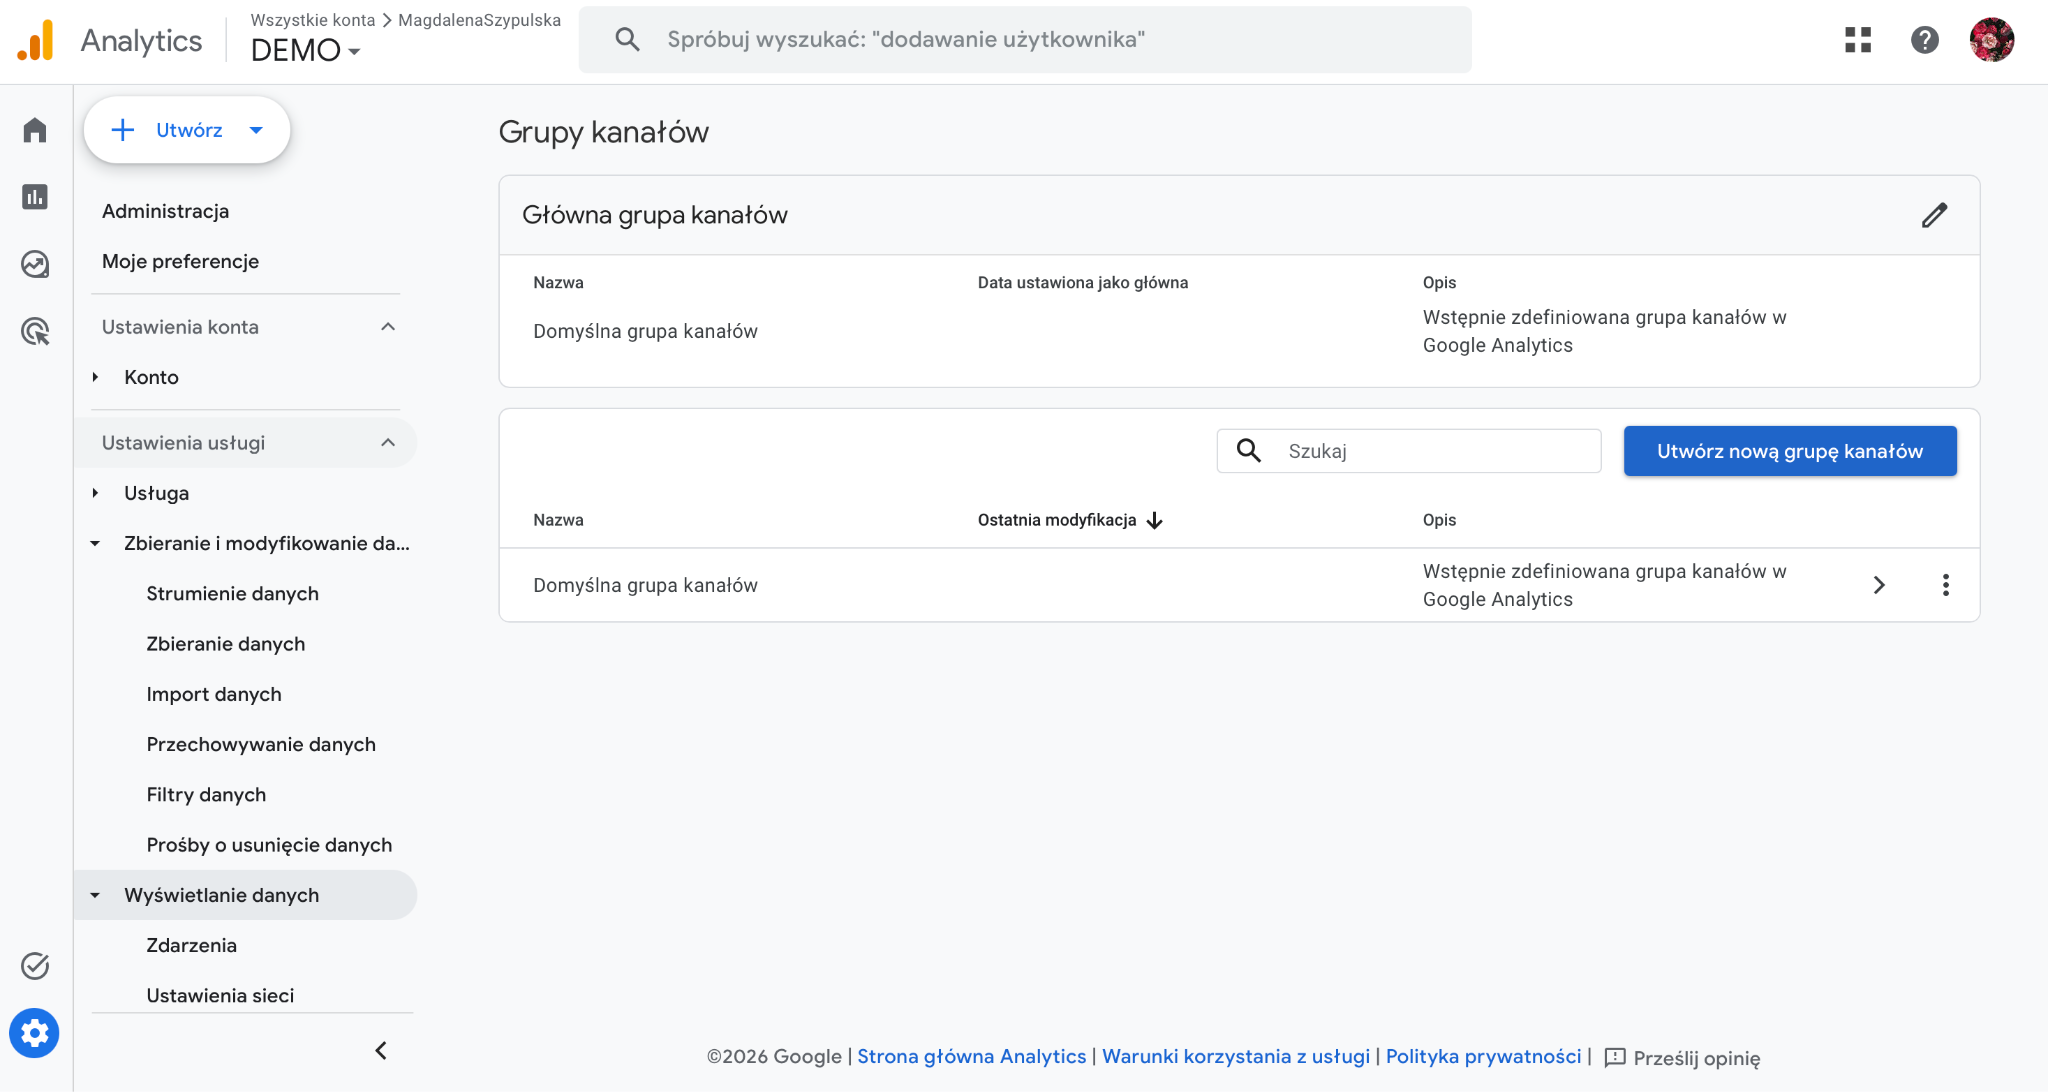Collapse Zbieranie i modyfikowanie danych
Image resolution: width=2048 pixels, height=1092 pixels.
click(95, 543)
